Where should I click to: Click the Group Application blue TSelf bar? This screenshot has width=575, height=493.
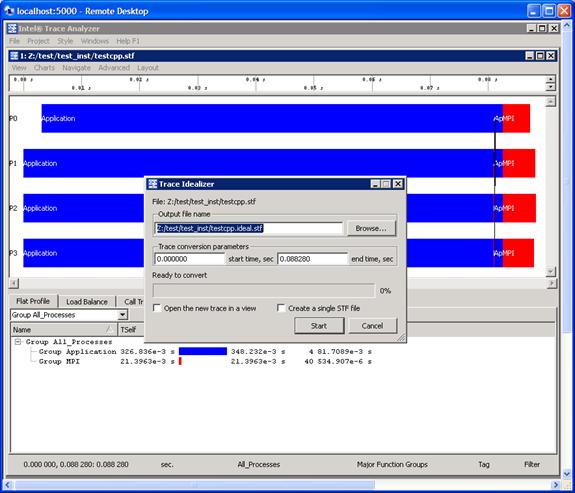point(203,351)
